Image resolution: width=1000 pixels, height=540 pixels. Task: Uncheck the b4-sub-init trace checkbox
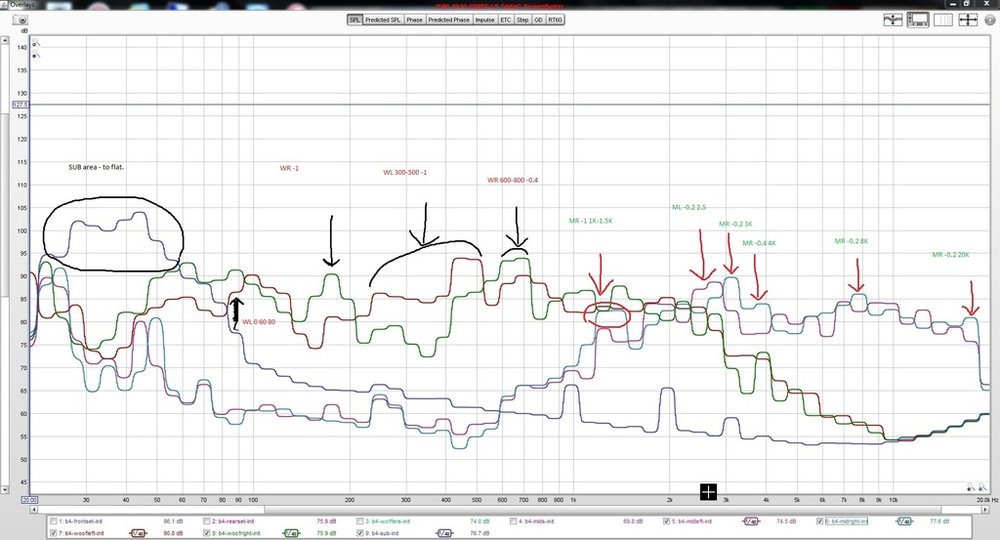pos(360,533)
